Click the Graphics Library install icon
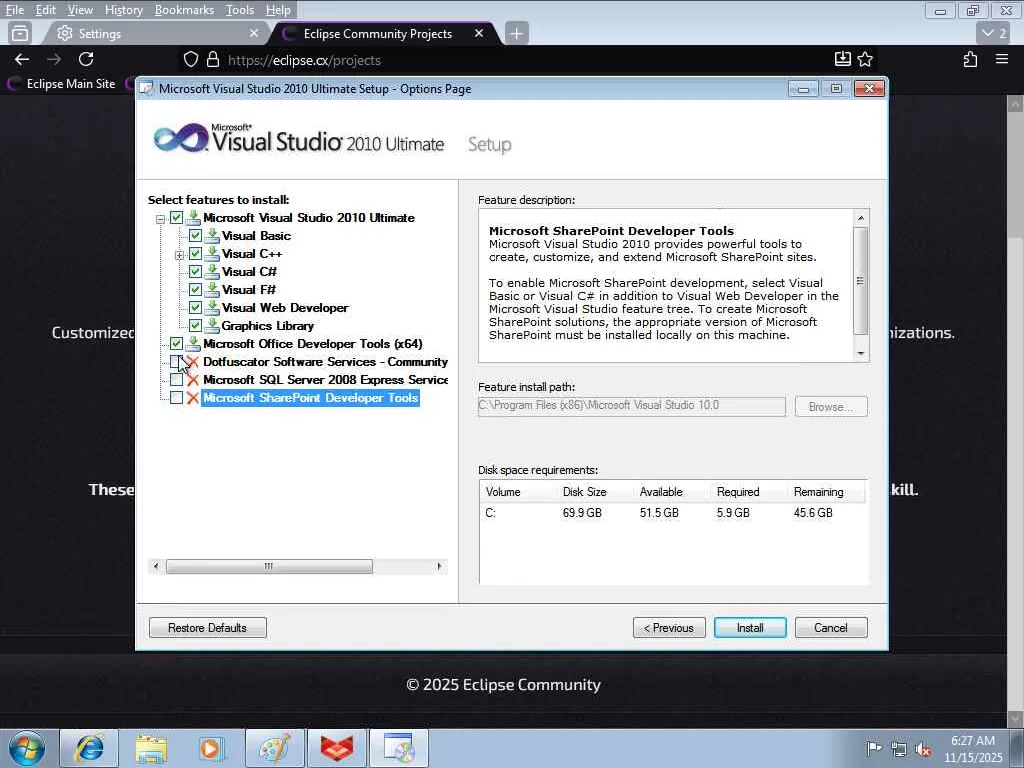This screenshot has height=768, width=1024. click(x=212, y=326)
